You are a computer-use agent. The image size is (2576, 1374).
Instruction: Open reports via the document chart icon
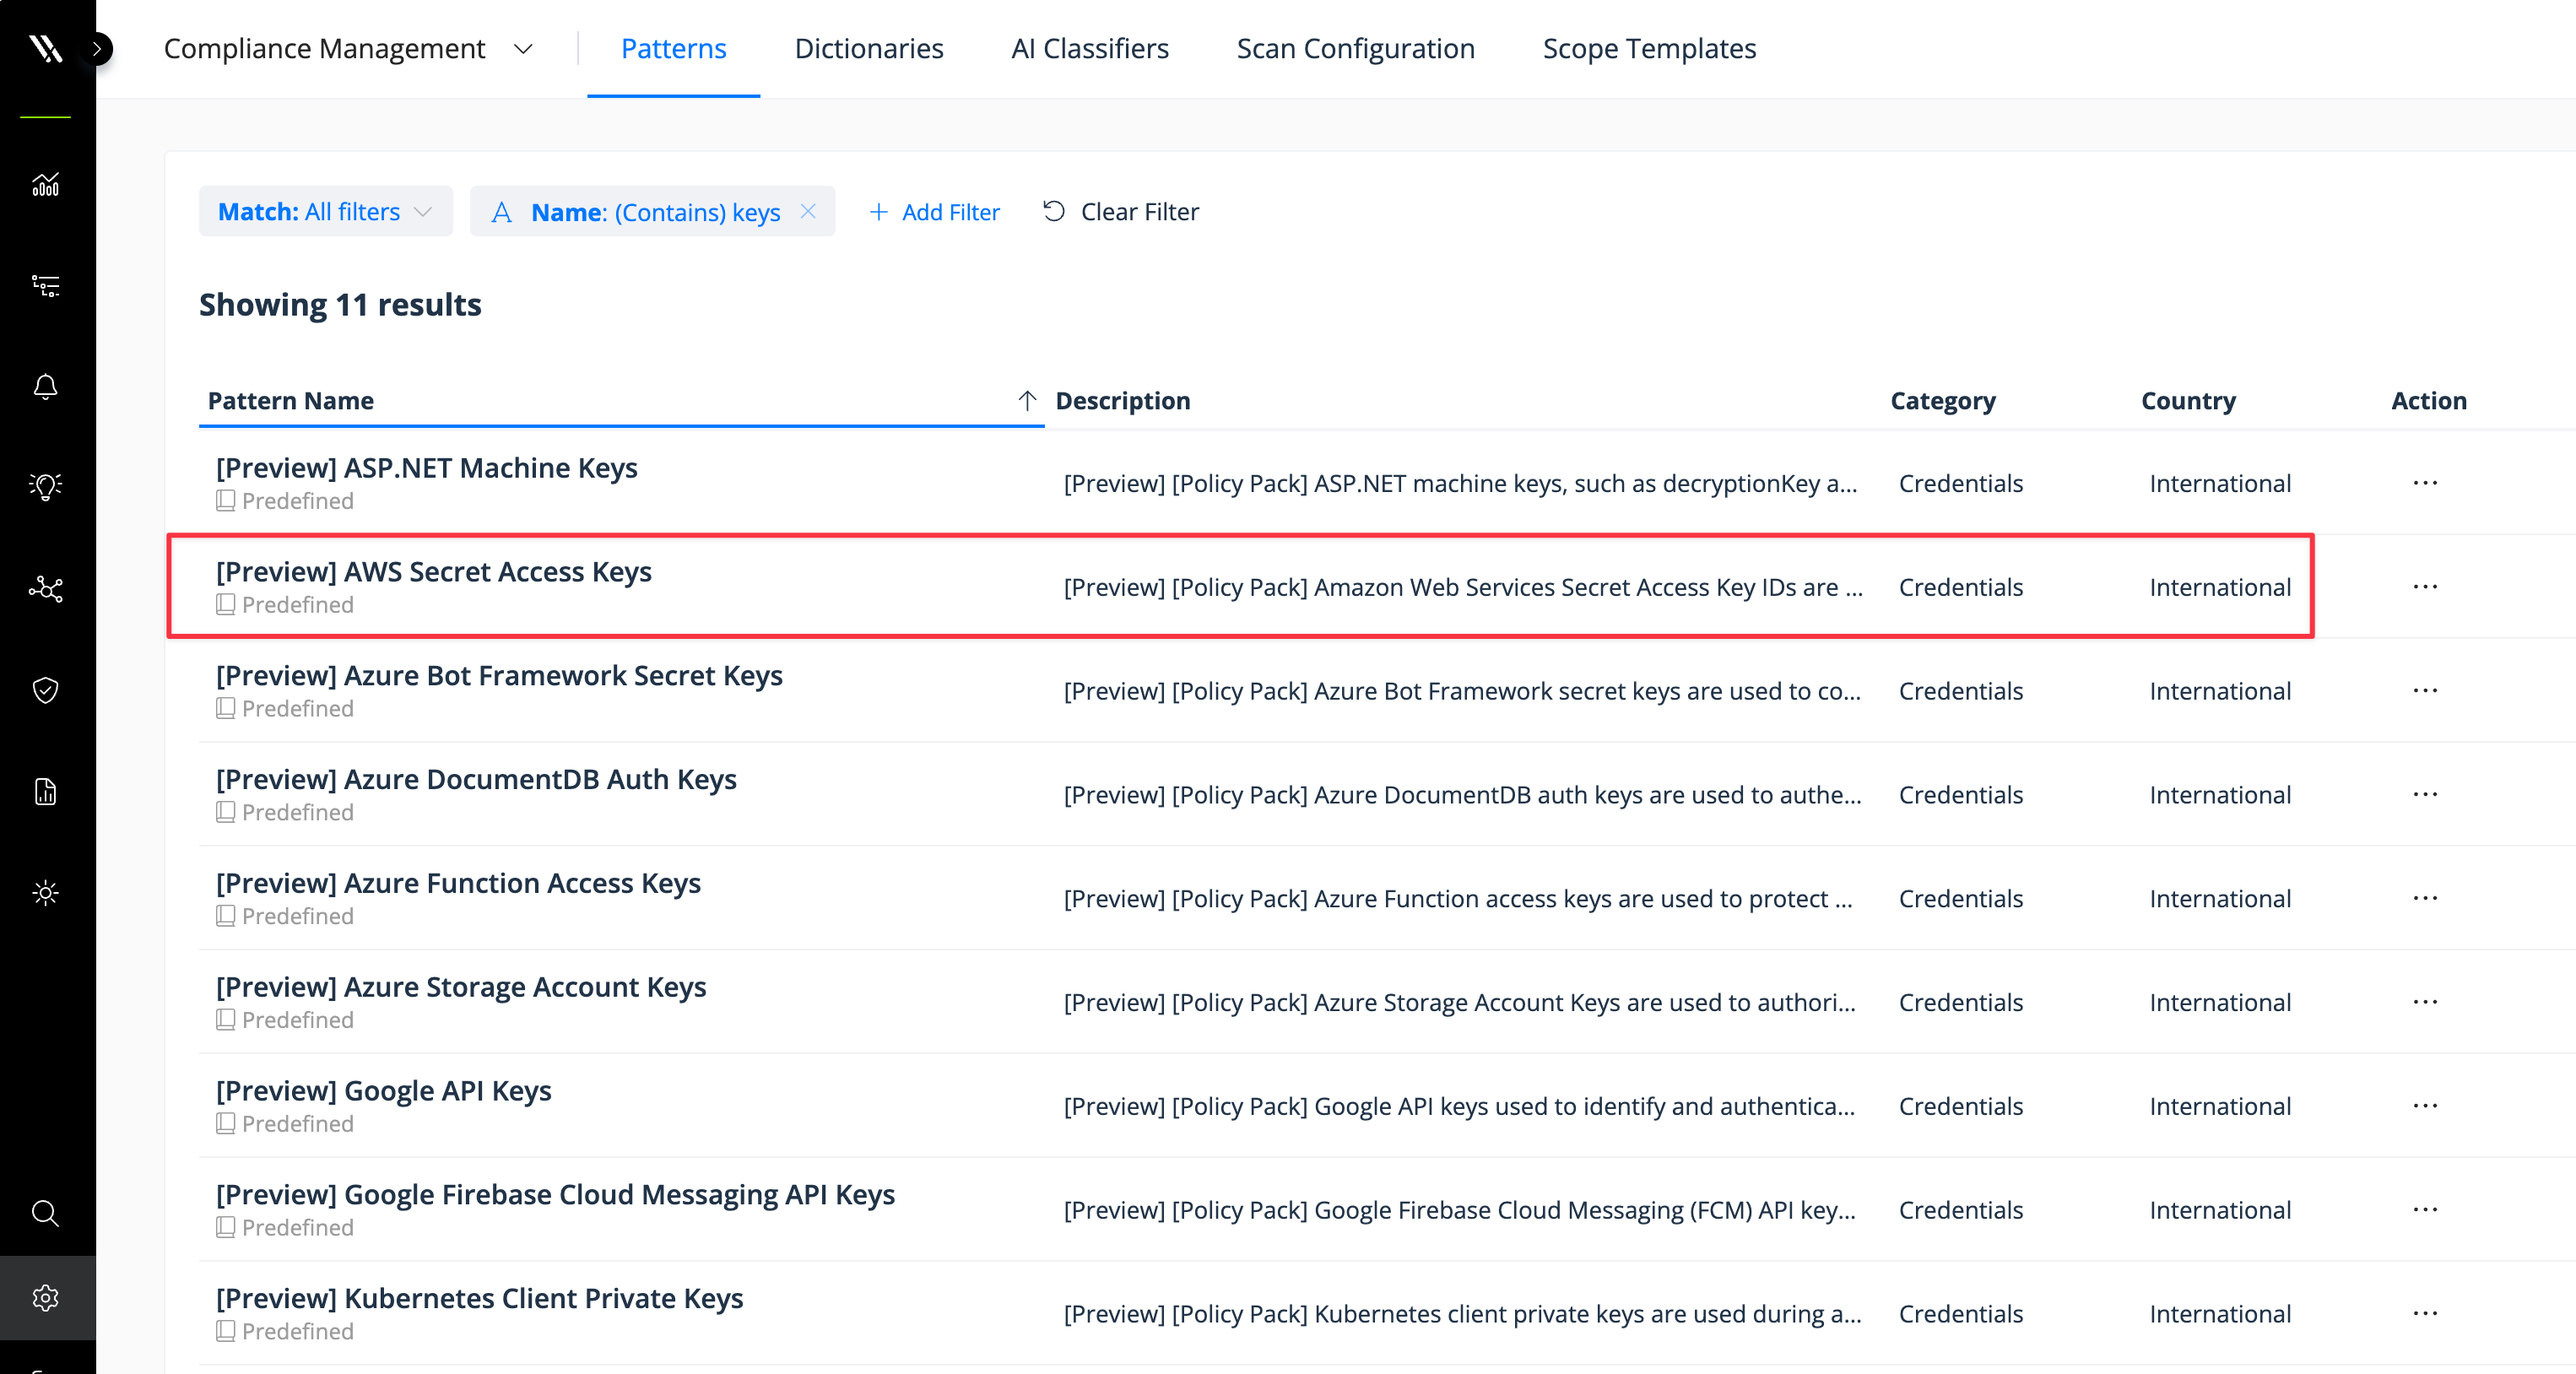coord(45,792)
